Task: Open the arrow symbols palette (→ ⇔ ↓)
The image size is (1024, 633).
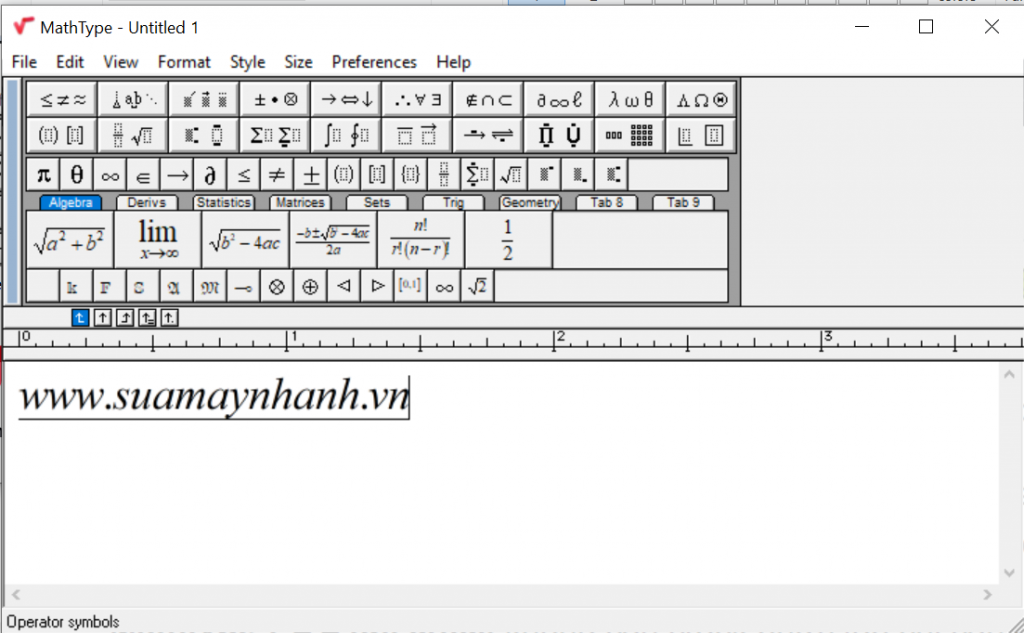Action: point(346,99)
